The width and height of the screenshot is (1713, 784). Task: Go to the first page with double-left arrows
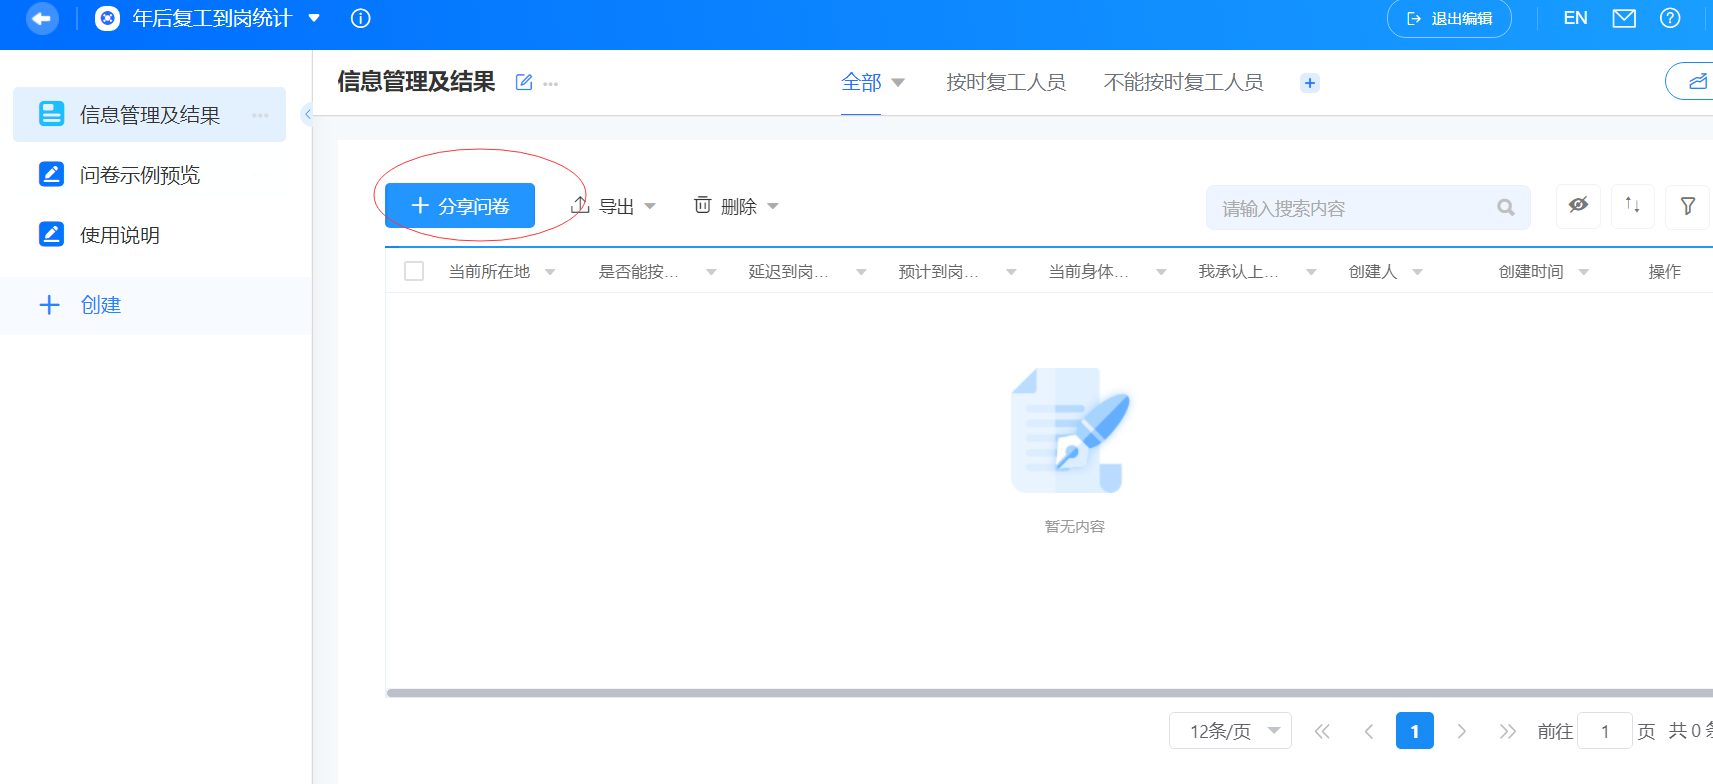pyautogui.click(x=1322, y=731)
